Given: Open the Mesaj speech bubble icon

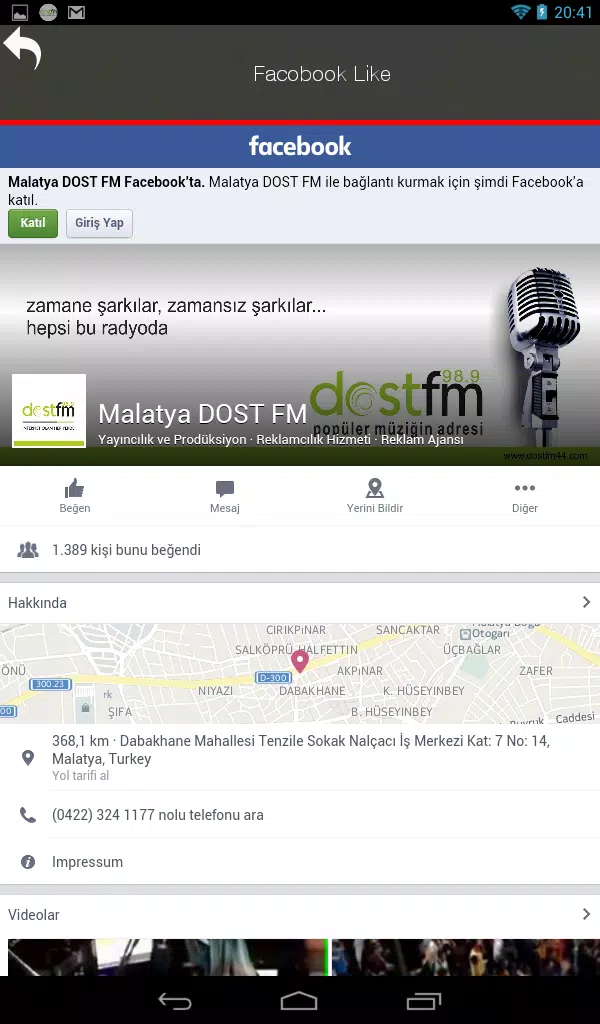Looking at the screenshot, I should [x=225, y=488].
